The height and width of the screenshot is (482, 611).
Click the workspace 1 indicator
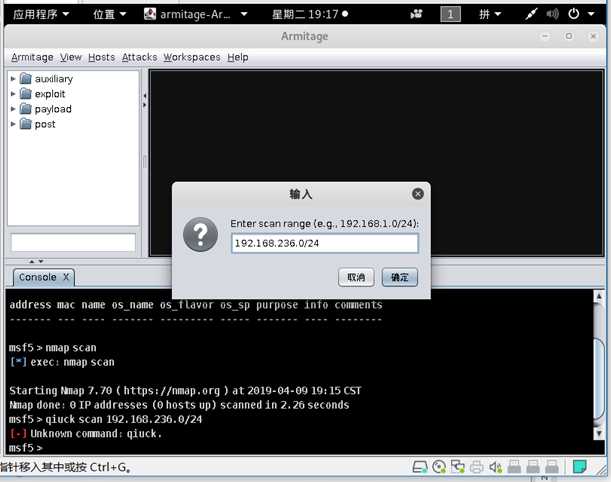click(450, 14)
